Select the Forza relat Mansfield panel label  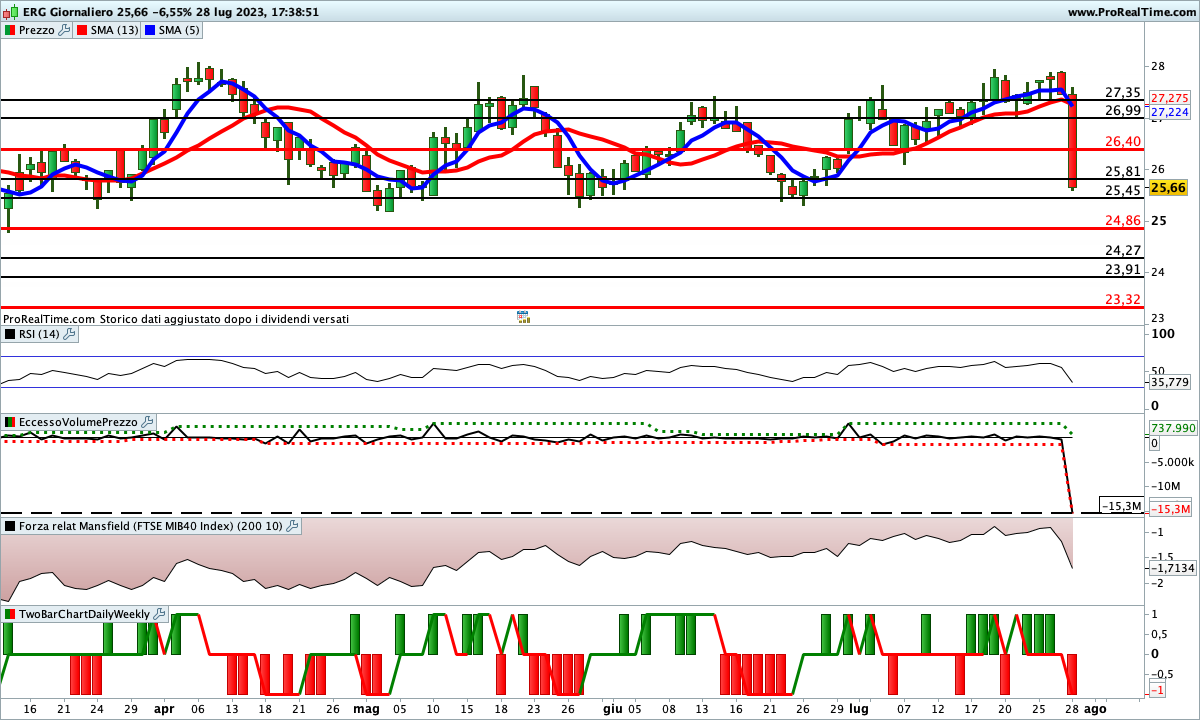click(152, 525)
